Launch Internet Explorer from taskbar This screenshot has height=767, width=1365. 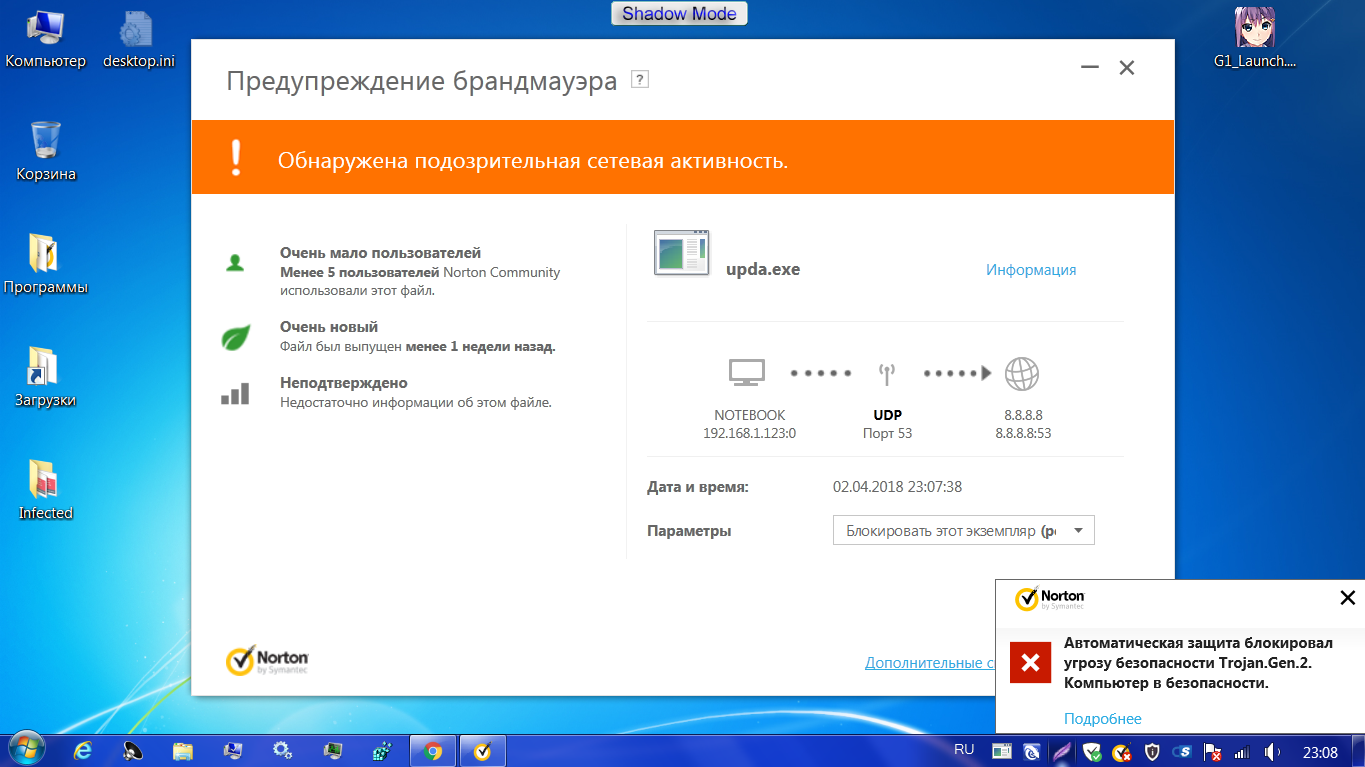(x=83, y=750)
